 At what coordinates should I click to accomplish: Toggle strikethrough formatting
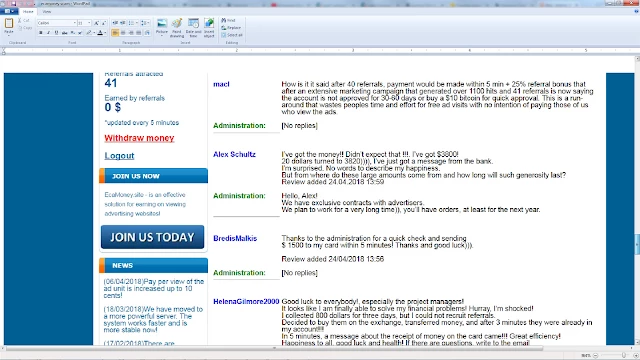(x=64, y=33)
